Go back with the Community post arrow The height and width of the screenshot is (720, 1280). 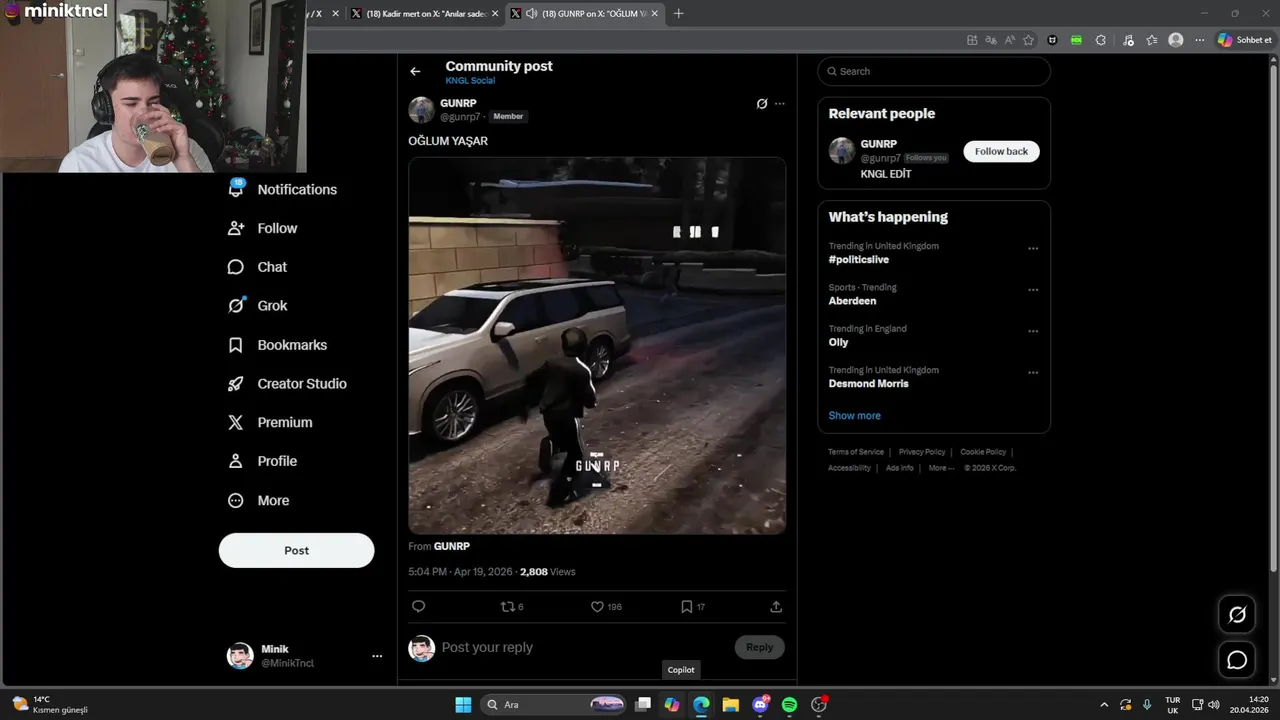pos(415,71)
